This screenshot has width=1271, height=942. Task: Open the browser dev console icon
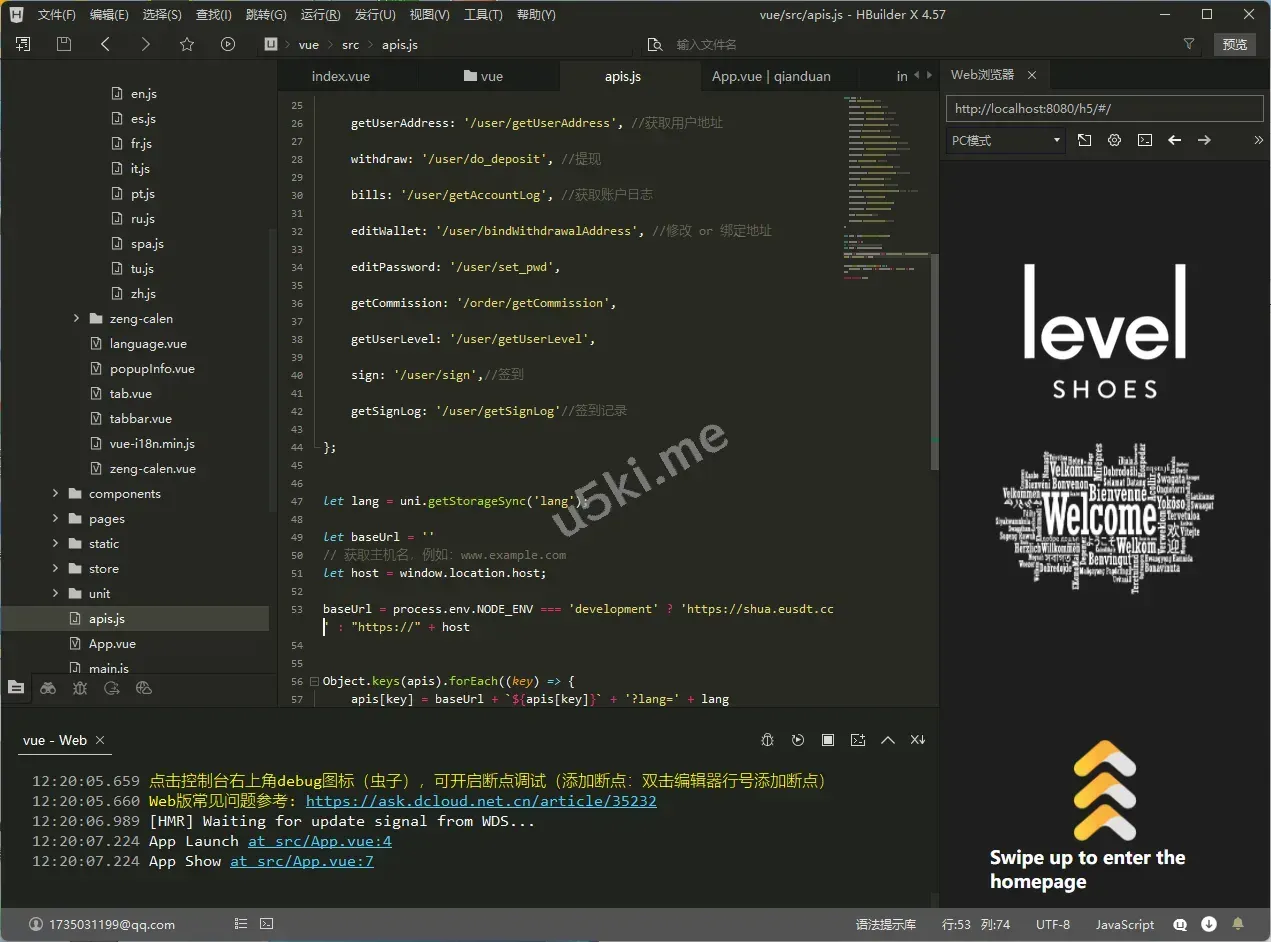(1144, 141)
